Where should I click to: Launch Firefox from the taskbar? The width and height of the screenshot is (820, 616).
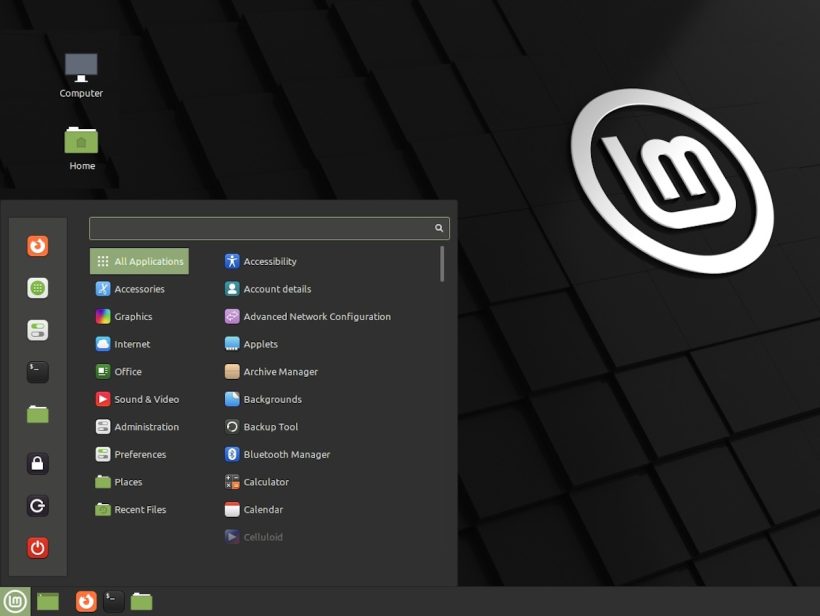85,601
